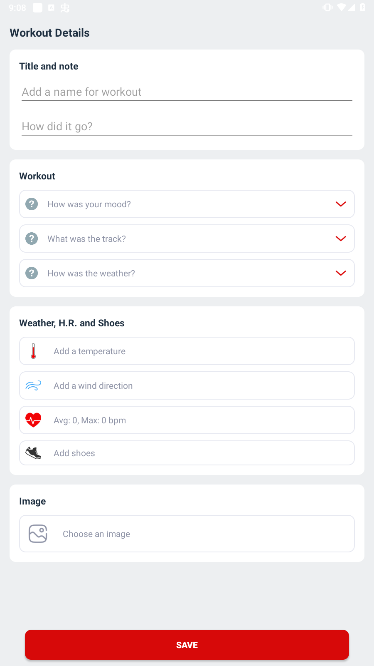Tap question mark icon beside track
The image size is (374, 666).
[31, 238]
